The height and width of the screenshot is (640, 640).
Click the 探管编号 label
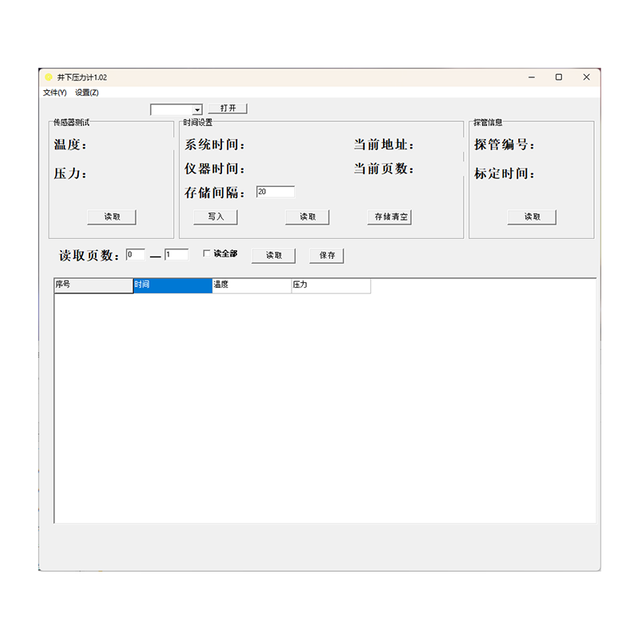point(504,144)
